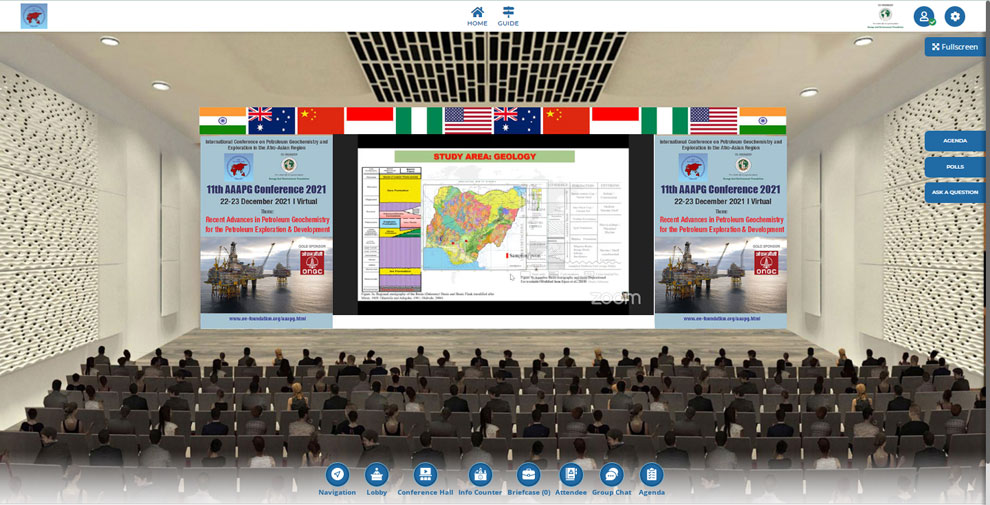This screenshot has height=505, width=990.
Task: Open the Polls side button
Action: pos(955,167)
